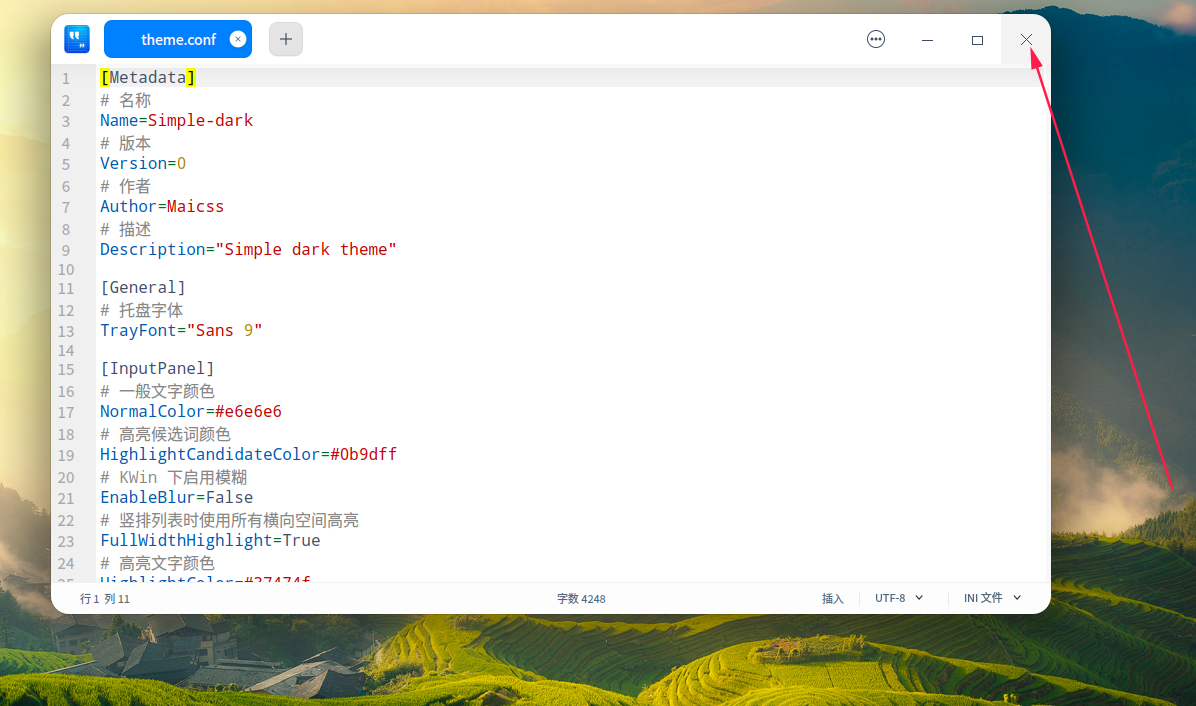Click the comment # 高亮候选词颜色
1196x706 pixels.
pos(165,434)
